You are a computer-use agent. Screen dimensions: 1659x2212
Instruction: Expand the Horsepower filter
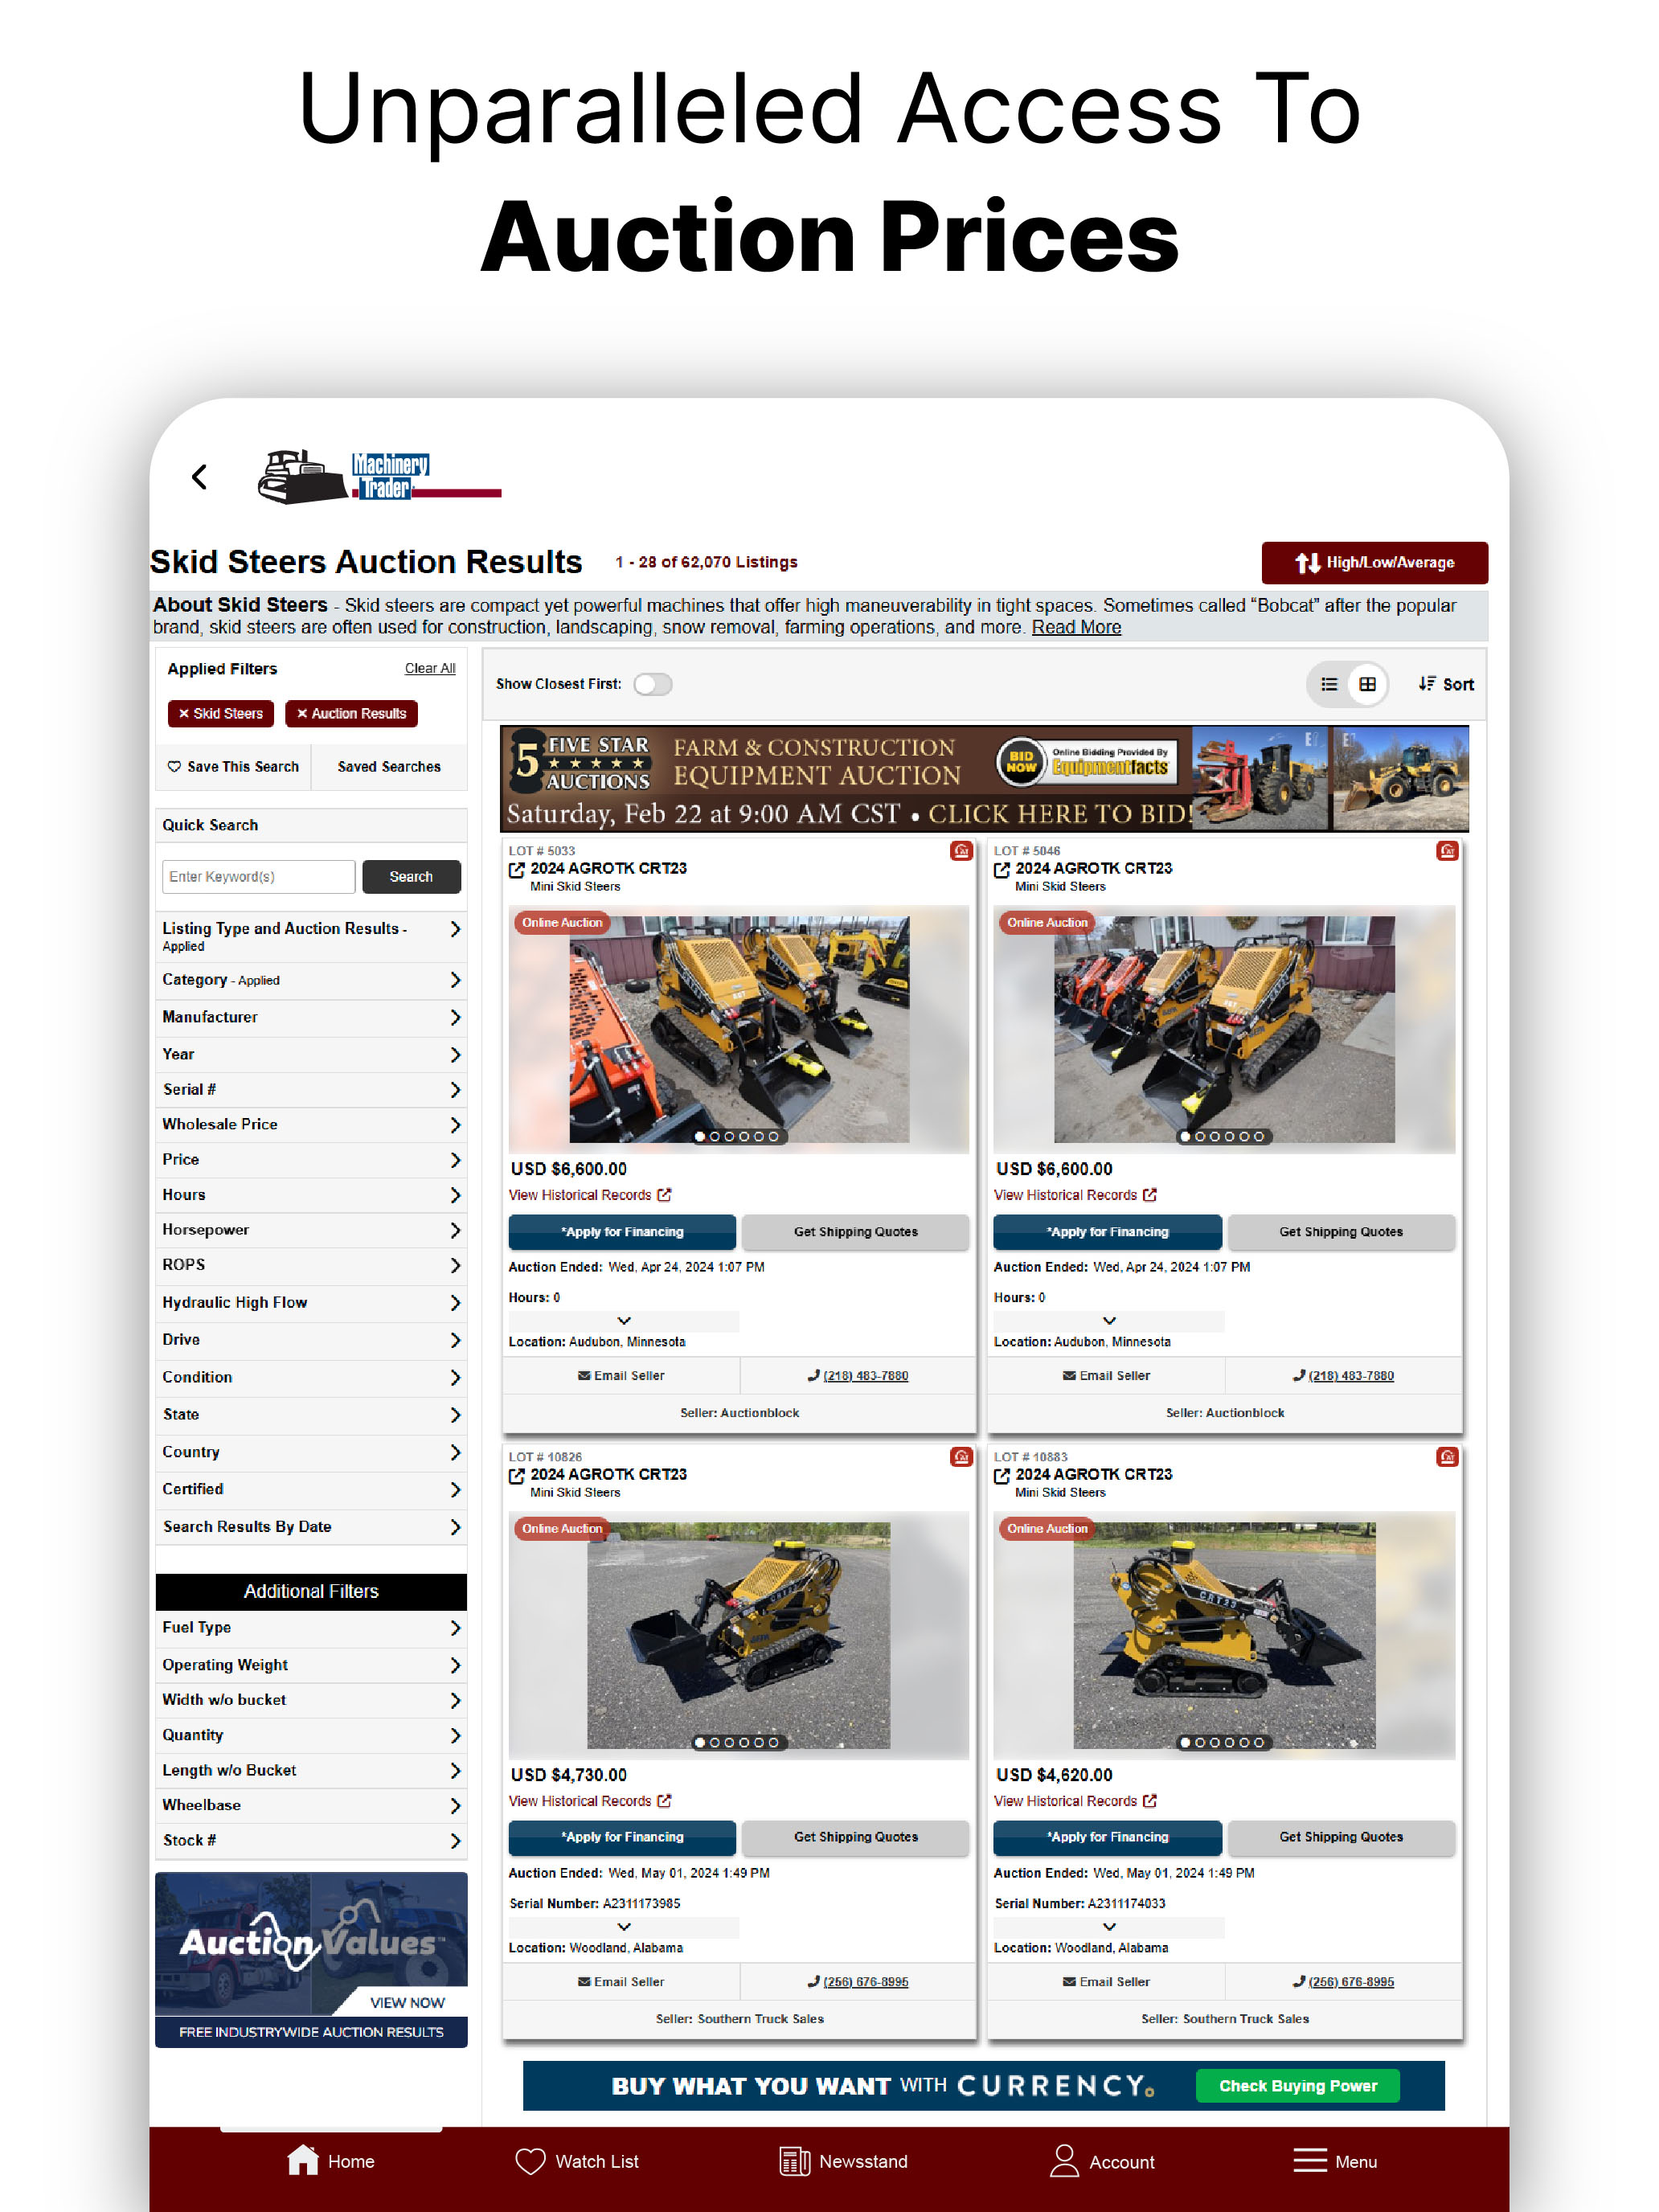(x=311, y=1229)
